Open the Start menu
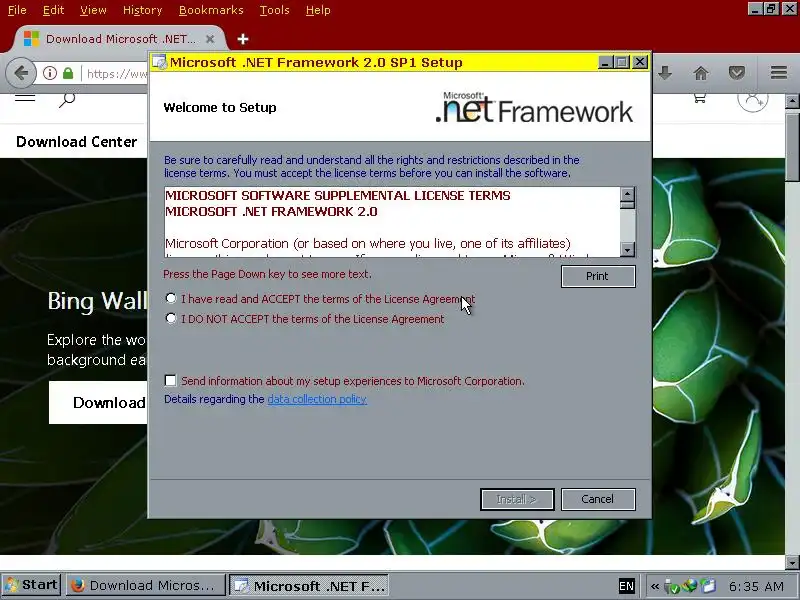Image resolution: width=800 pixels, height=600 pixels. pyautogui.click(x=31, y=585)
